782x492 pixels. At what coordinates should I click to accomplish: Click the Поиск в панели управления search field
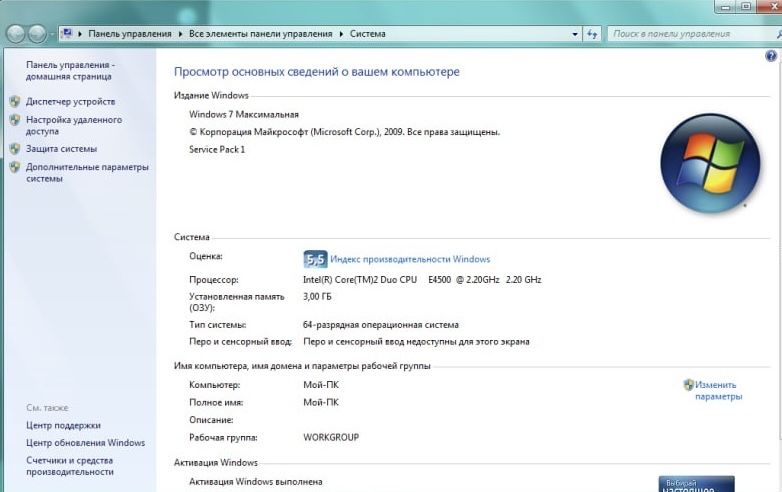tap(691, 34)
